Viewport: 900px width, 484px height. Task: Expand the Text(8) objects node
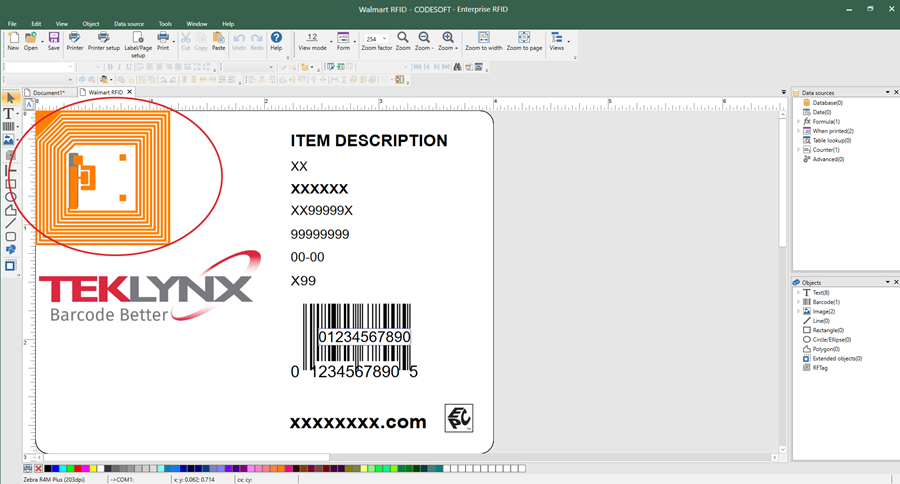pyautogui.click(x=798, y=293)
